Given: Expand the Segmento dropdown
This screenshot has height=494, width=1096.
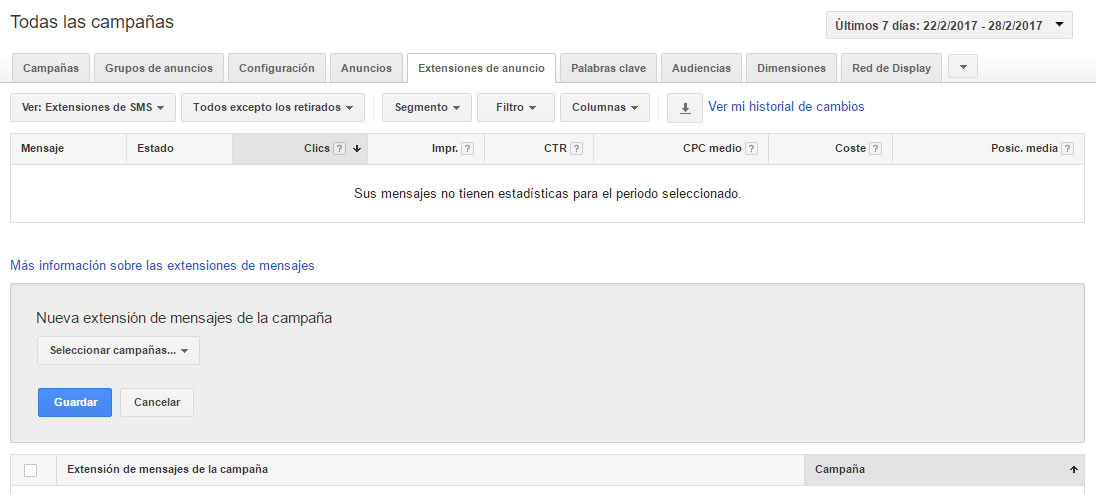Looking at the screenshot, I should (427, 108).
